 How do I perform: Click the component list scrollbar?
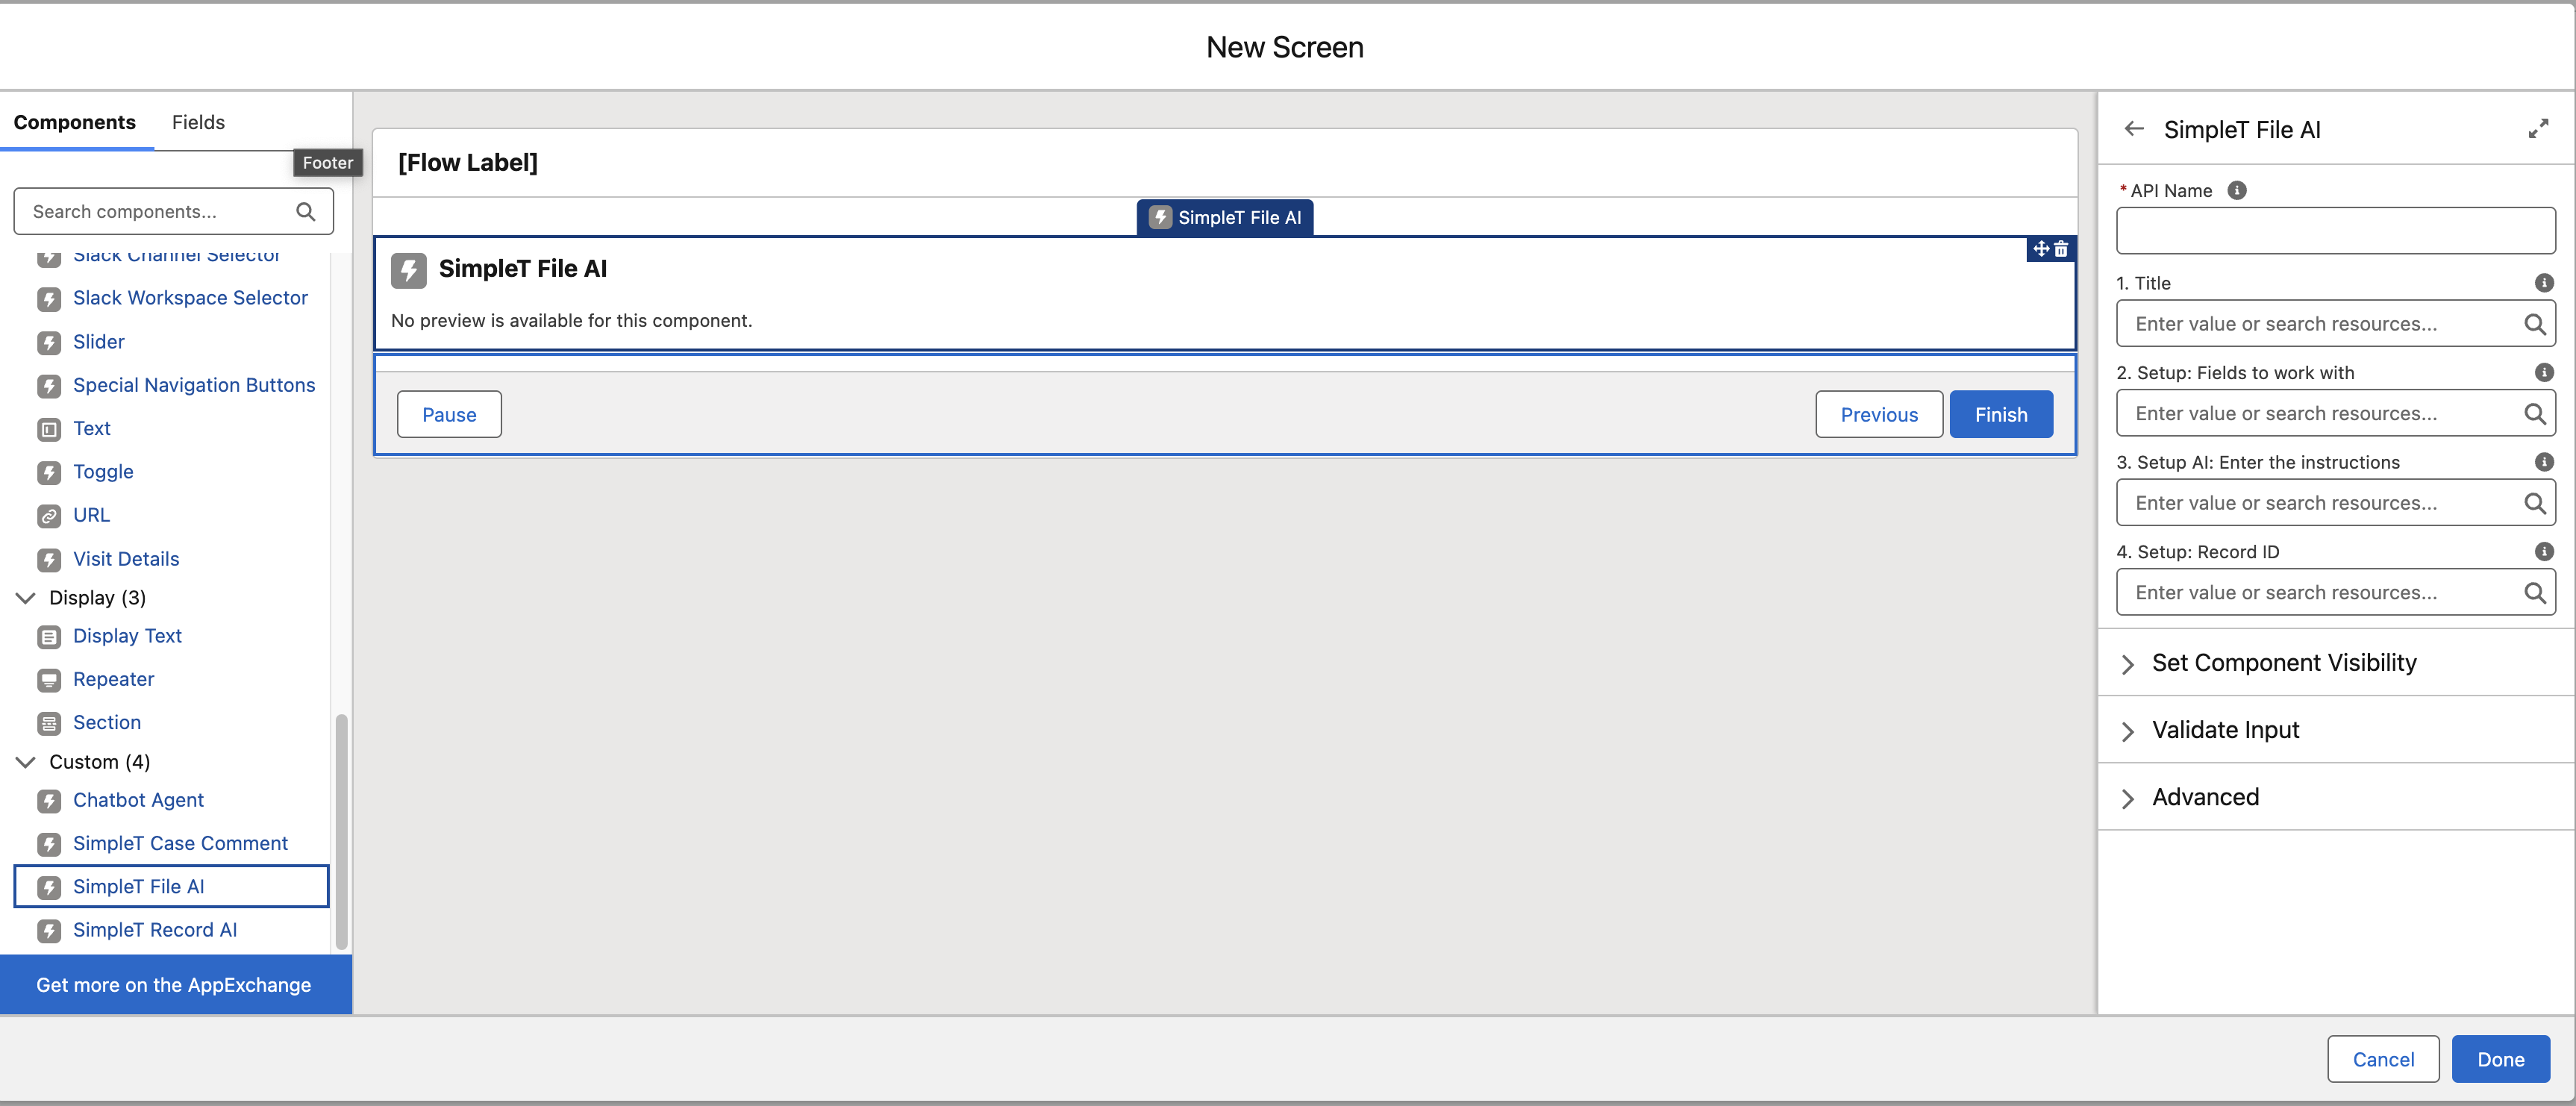341,831
